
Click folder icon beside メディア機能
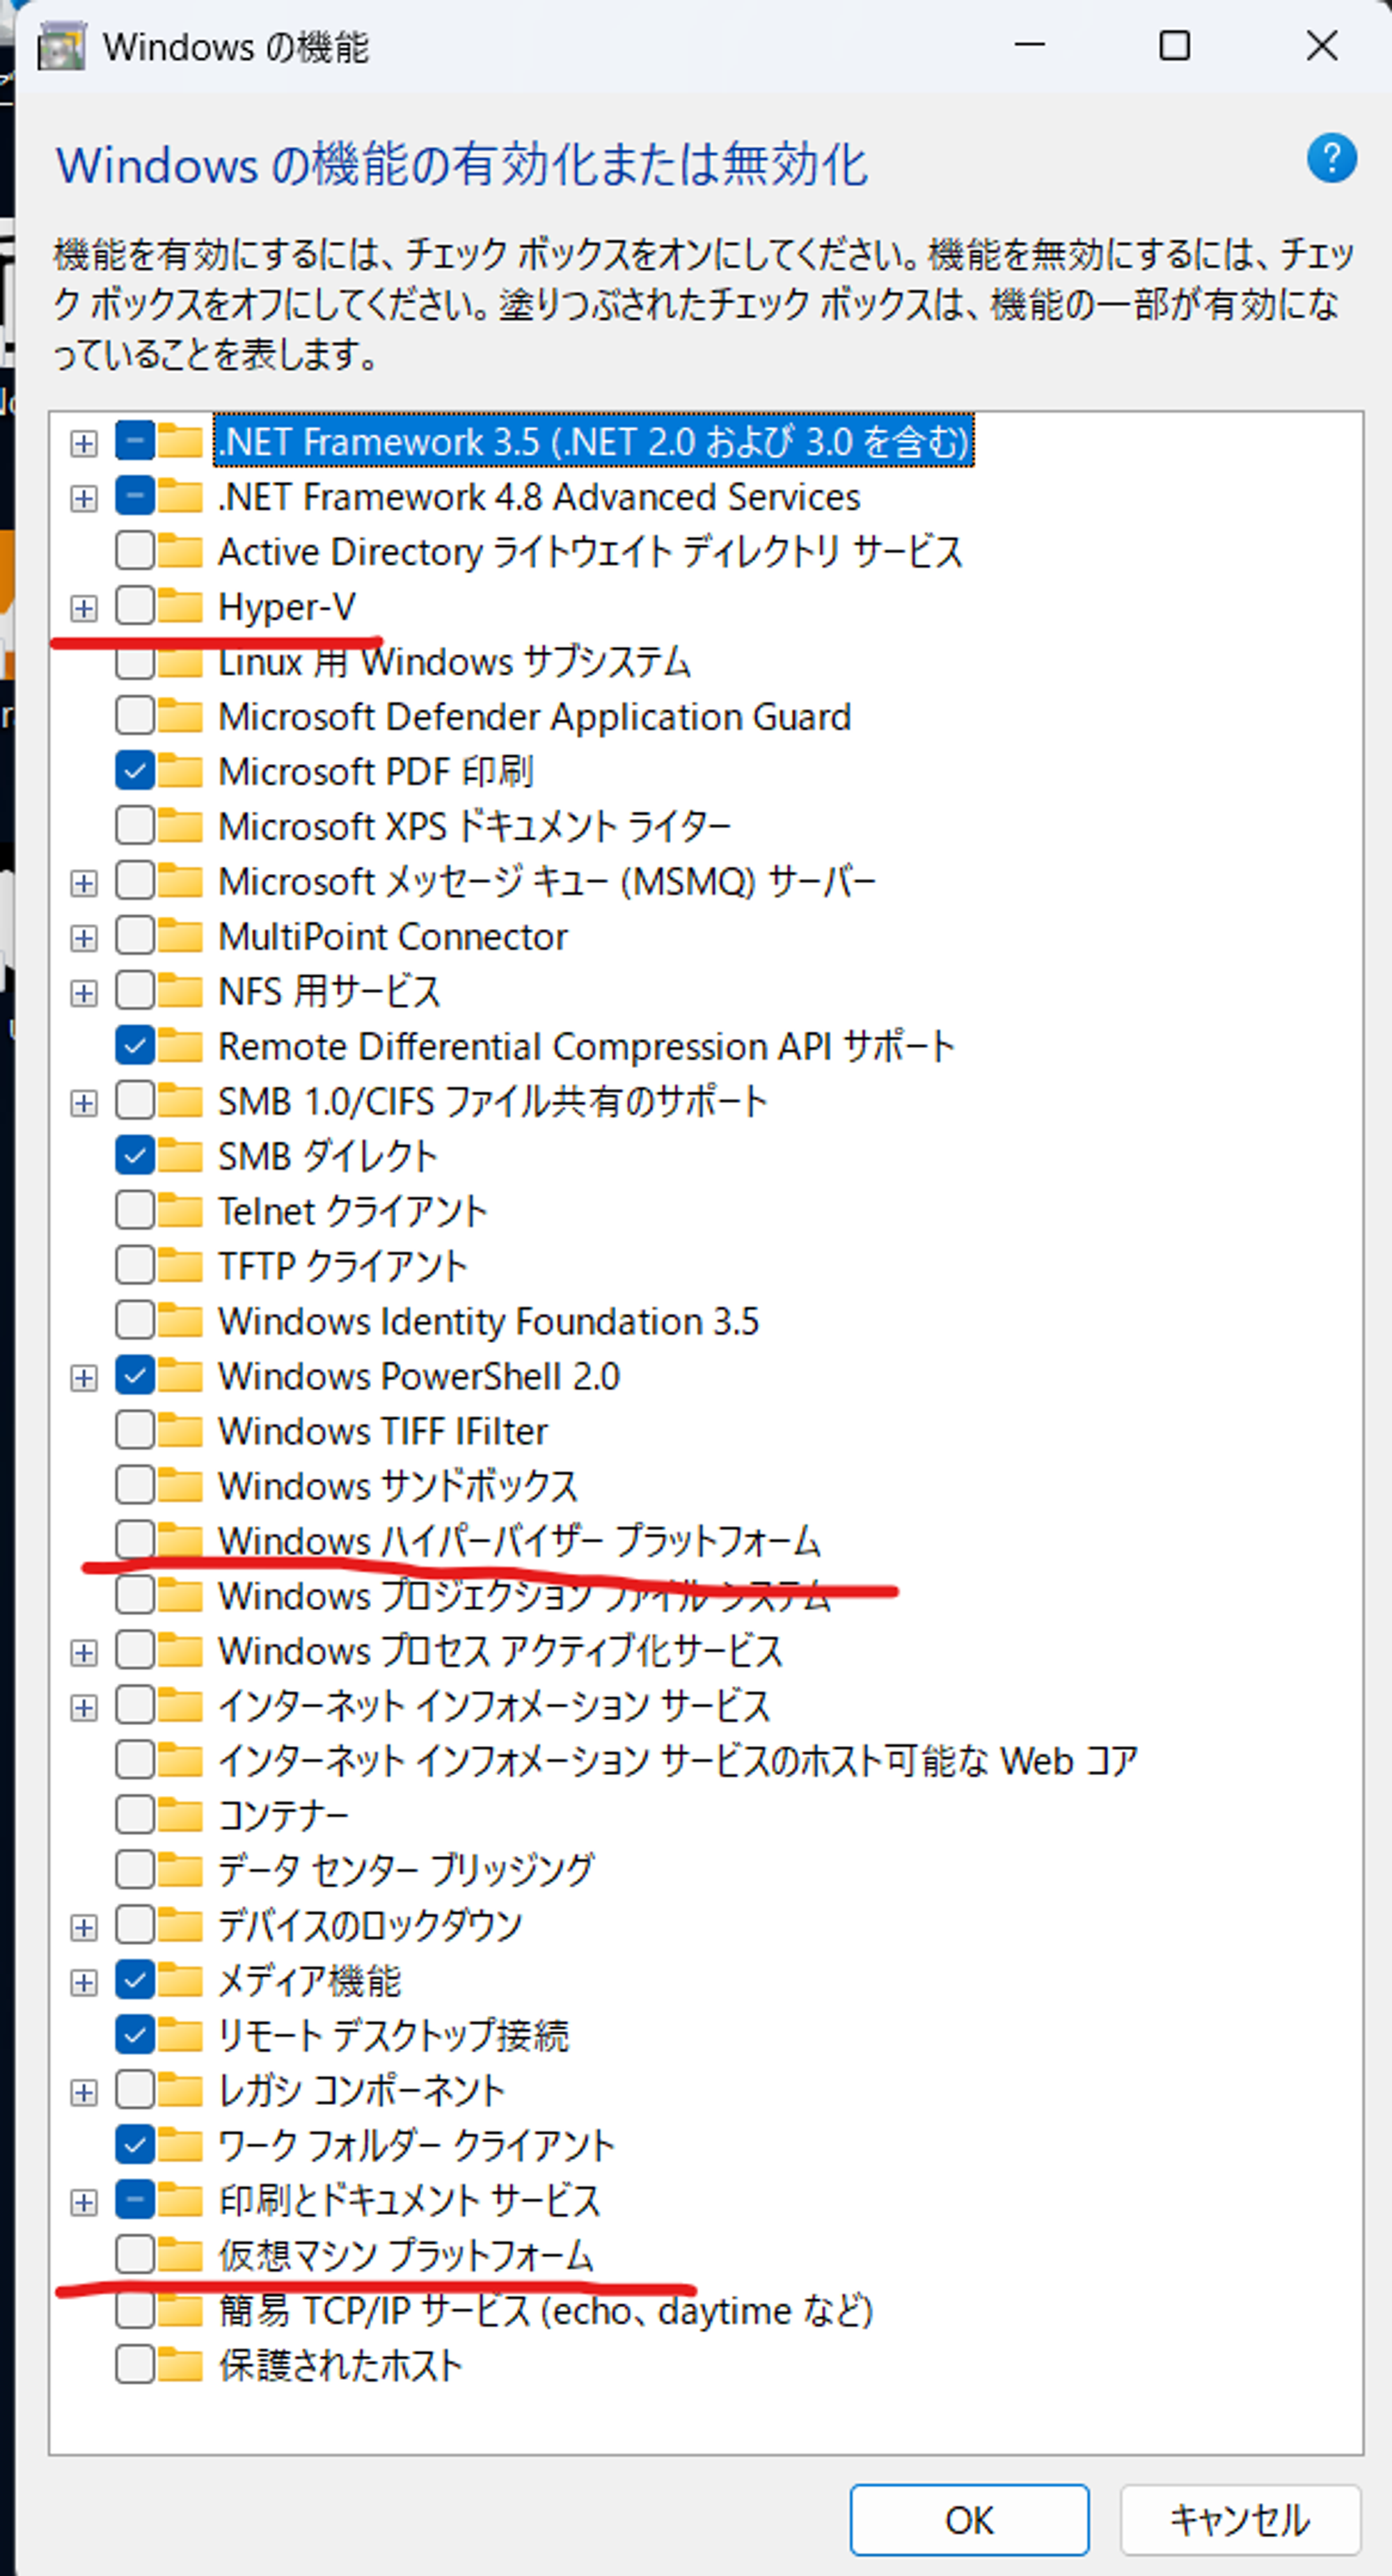180,1979
